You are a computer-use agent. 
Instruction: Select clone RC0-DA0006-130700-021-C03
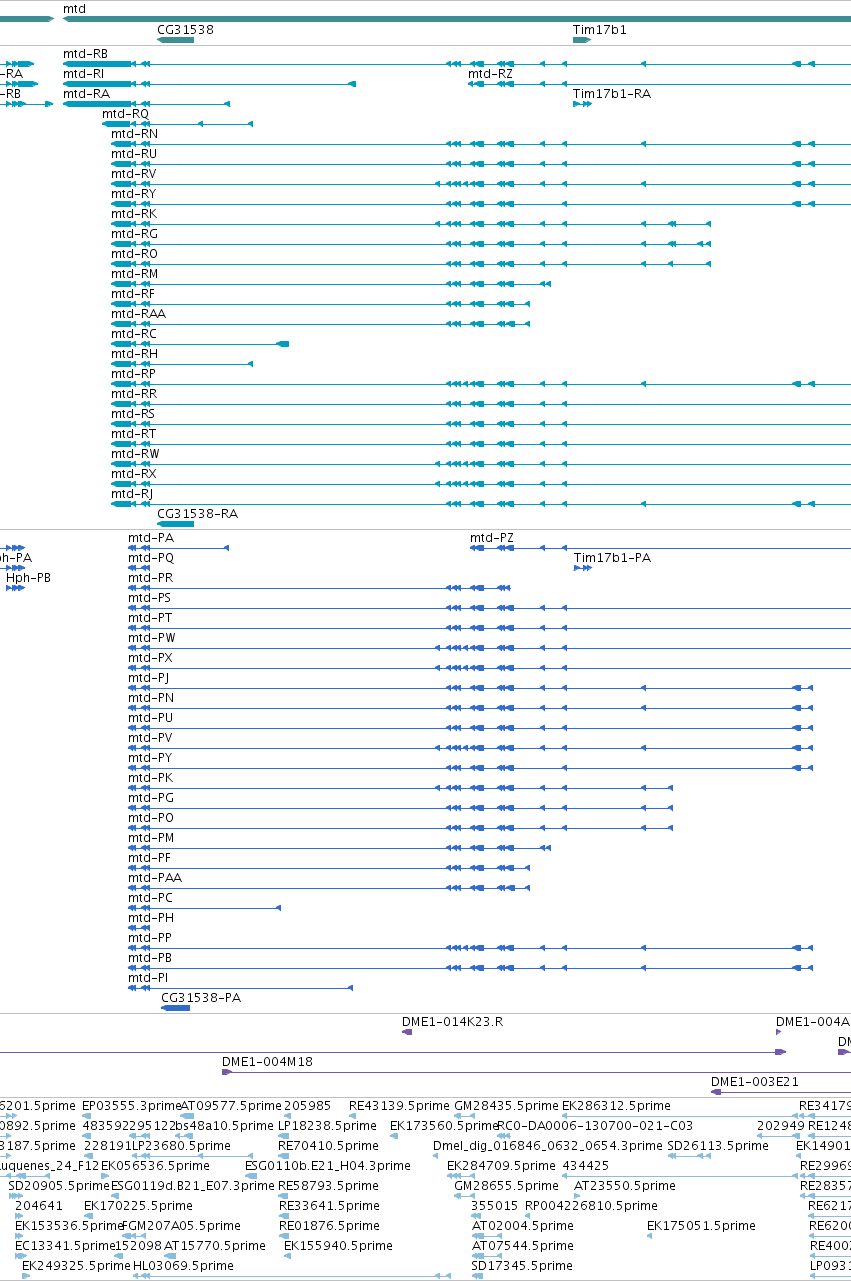tap(595, 1126)
